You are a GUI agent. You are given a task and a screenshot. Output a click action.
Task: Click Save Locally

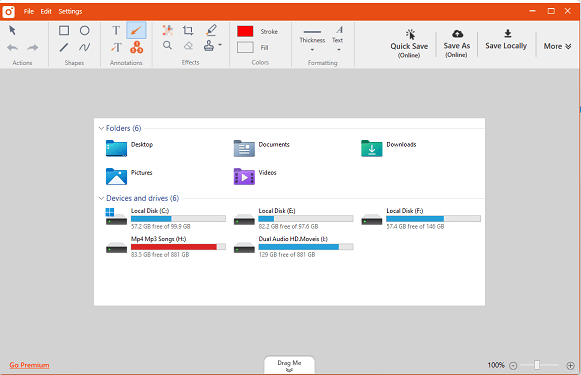[506, 40]
